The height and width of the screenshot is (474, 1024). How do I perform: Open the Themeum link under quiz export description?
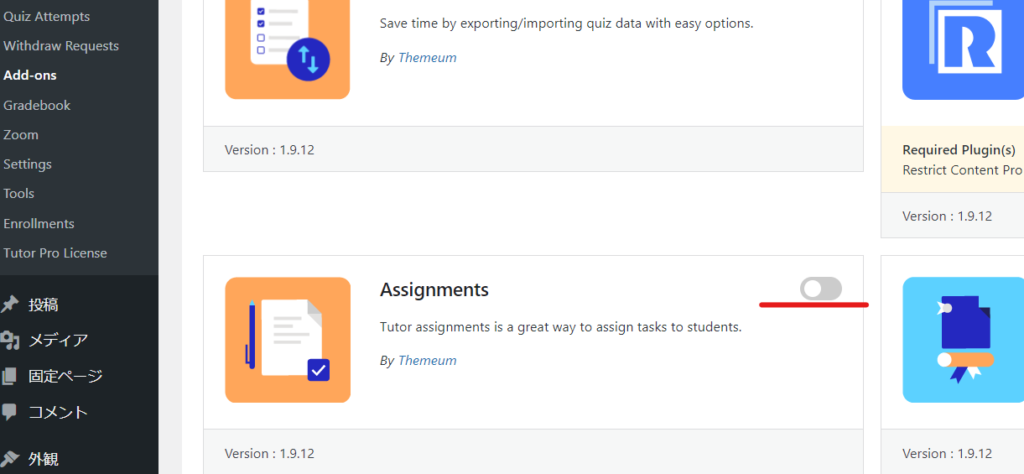[x=427, y=57]
